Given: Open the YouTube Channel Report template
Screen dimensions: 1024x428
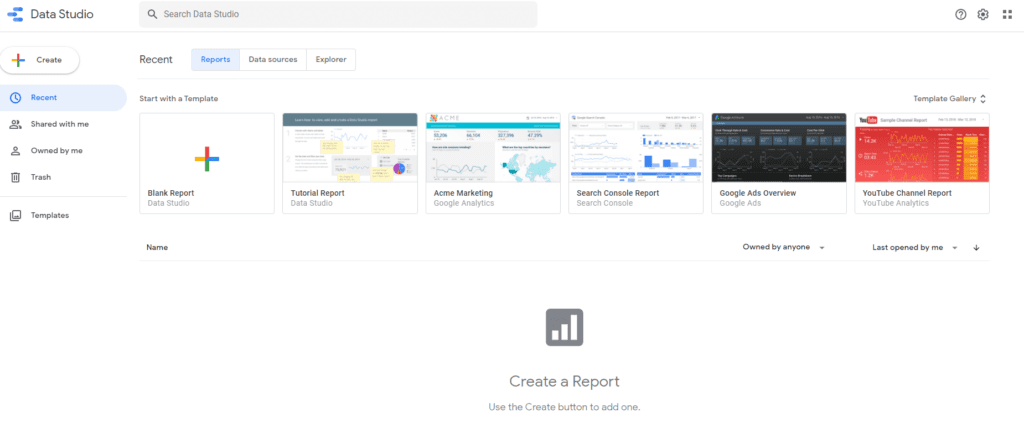Looking at the screenshot, I should click(922, 163).
